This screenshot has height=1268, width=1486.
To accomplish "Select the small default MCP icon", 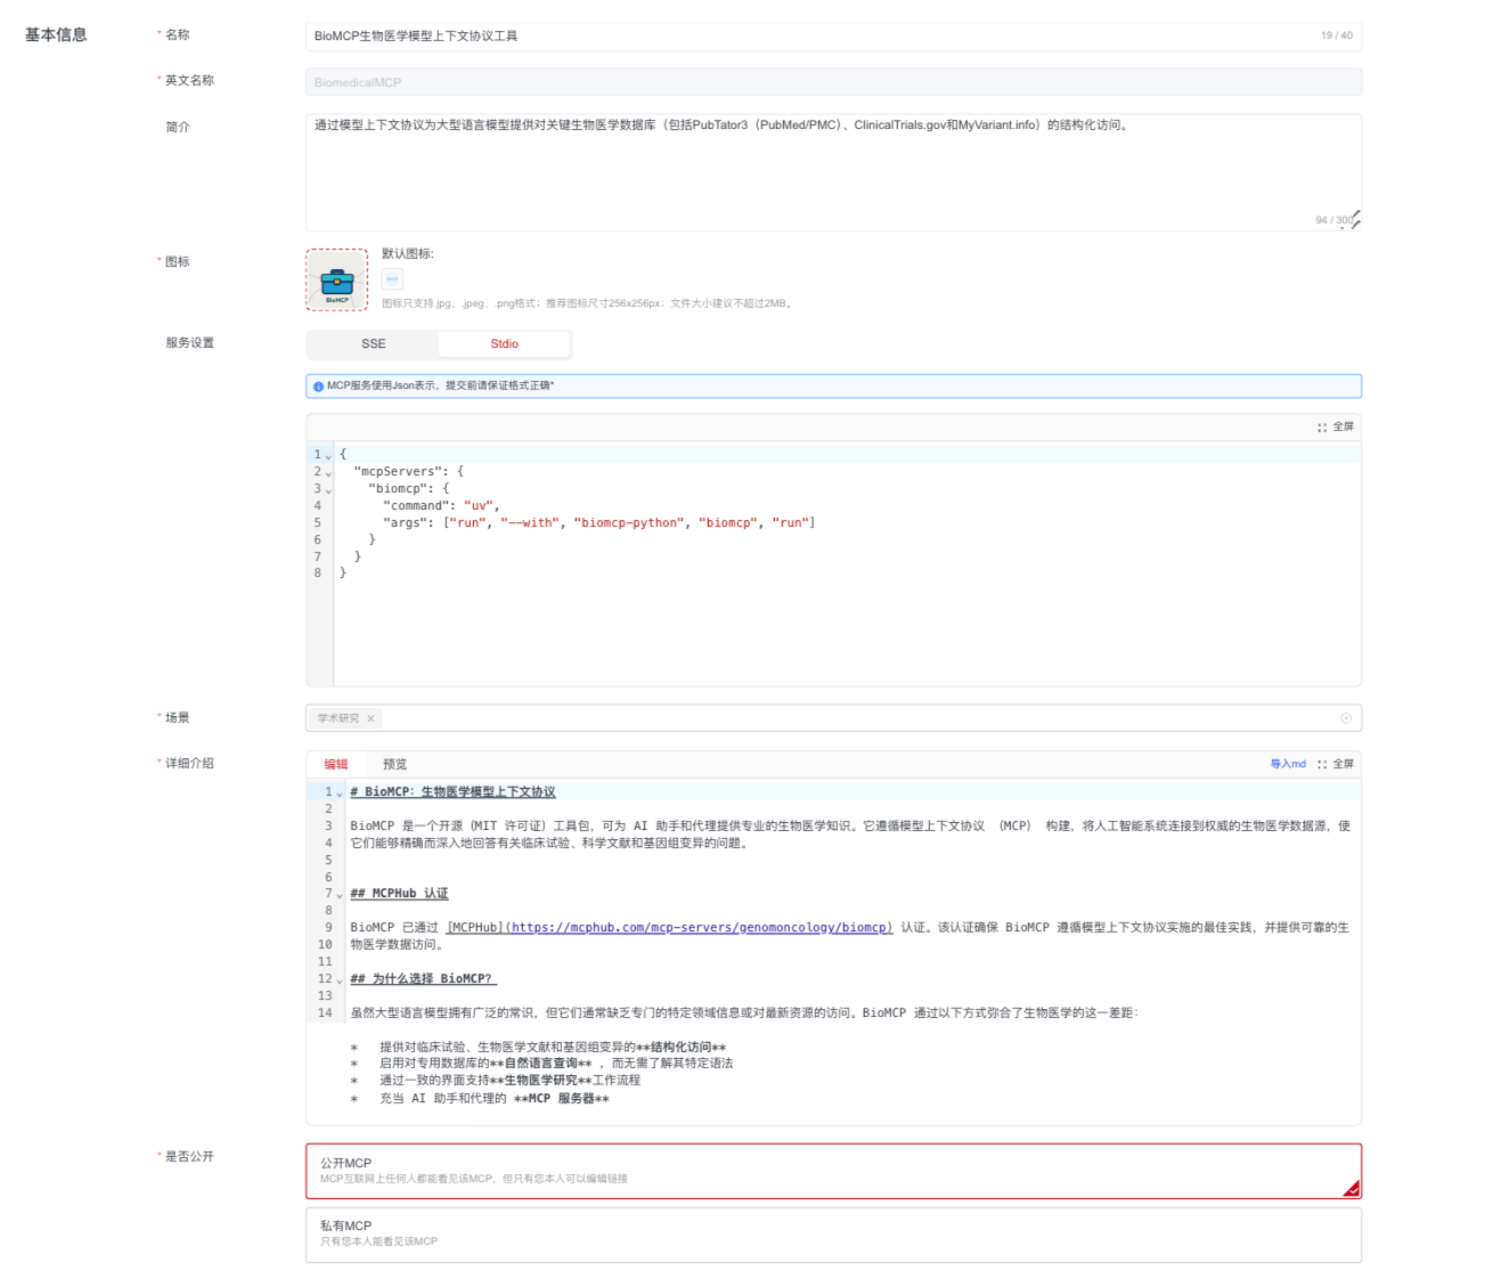I will point(392,279).
